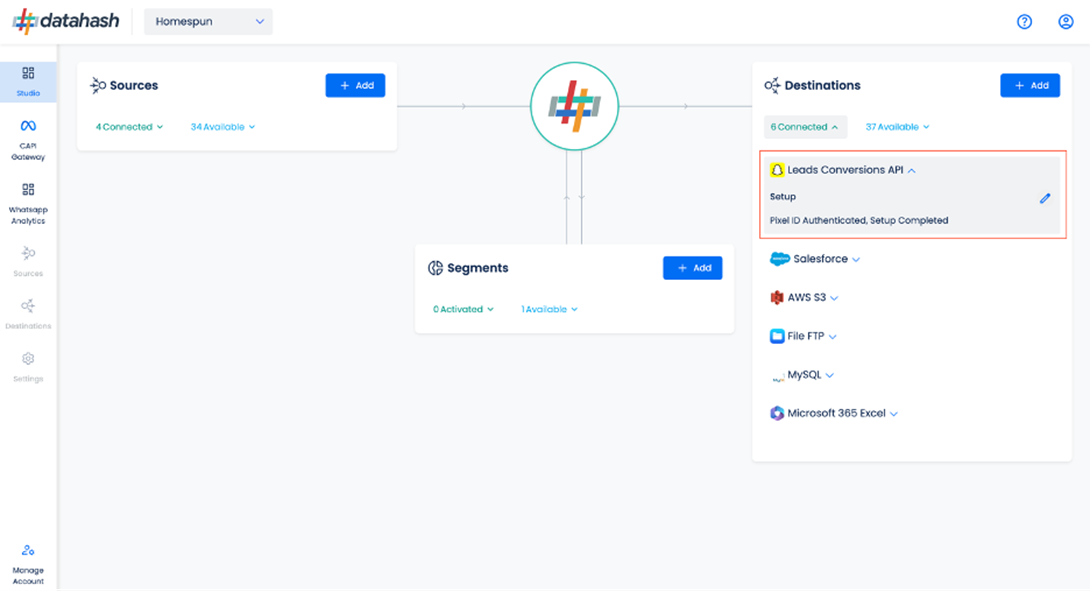Open the Homespun workspace dropdown
The height and width of the screenshot is (592, 1090).
point(209,22)
